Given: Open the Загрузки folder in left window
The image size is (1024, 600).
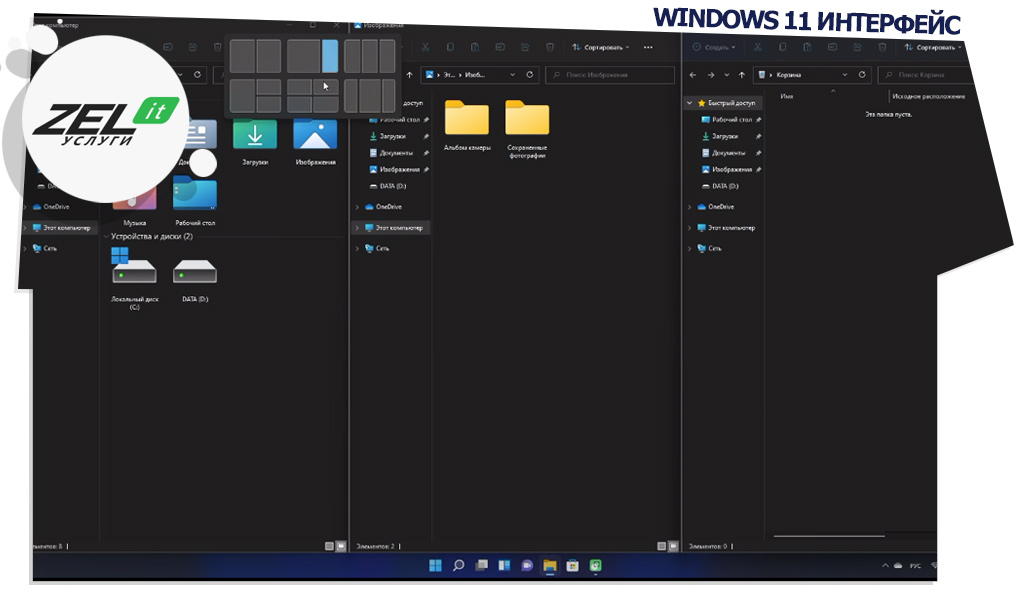Looking at the screenshot, I should click(x=255, y=141).
